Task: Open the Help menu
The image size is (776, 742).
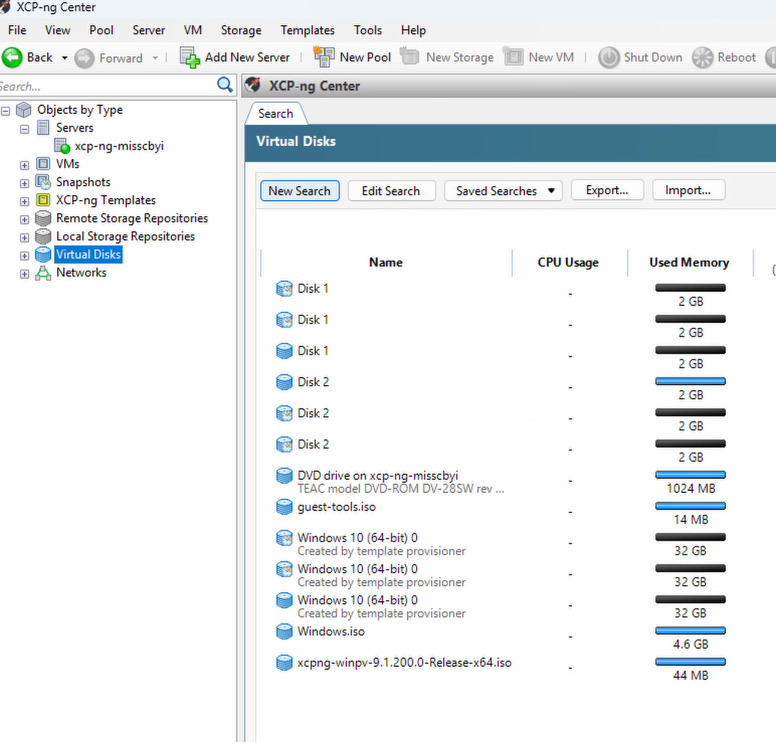Action: click(413, 30)
